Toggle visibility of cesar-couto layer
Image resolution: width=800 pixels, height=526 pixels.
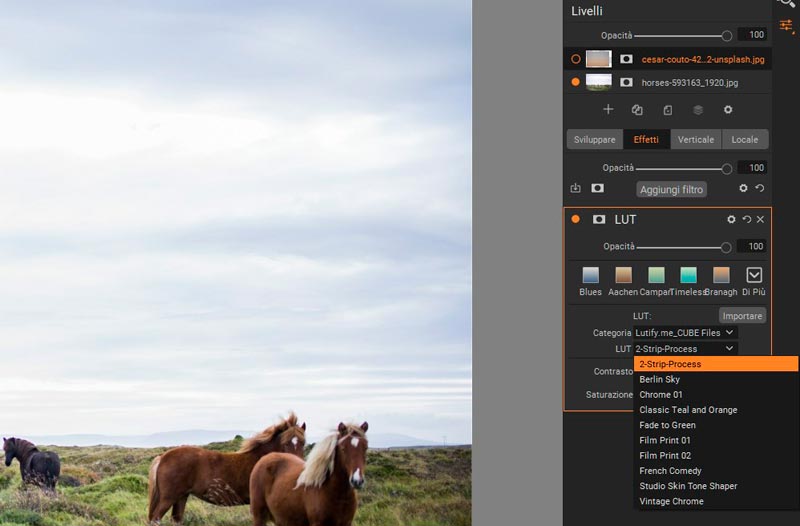tap(576, 59)
